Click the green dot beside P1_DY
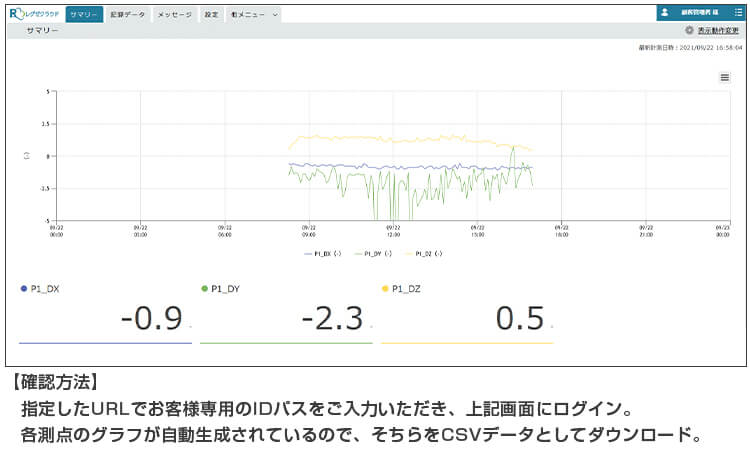This screenshot has height=450, width=750. (x=204, y=288)
